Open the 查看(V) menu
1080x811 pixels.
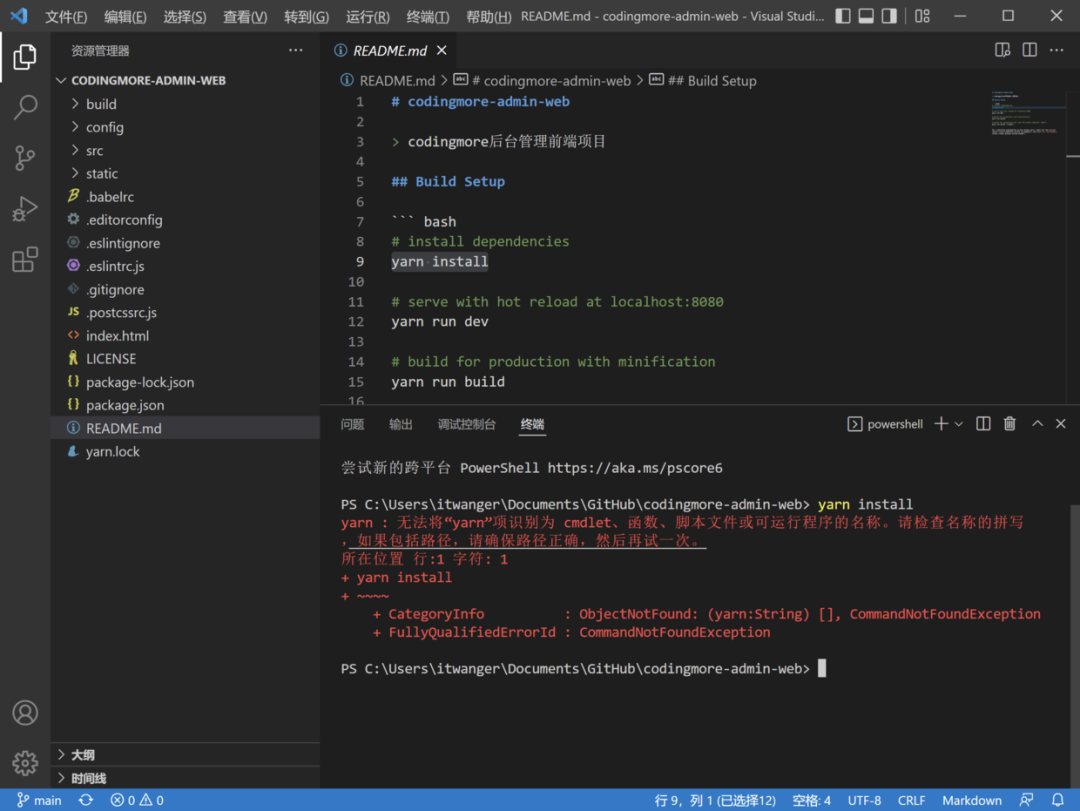click(x=245, y=17)
